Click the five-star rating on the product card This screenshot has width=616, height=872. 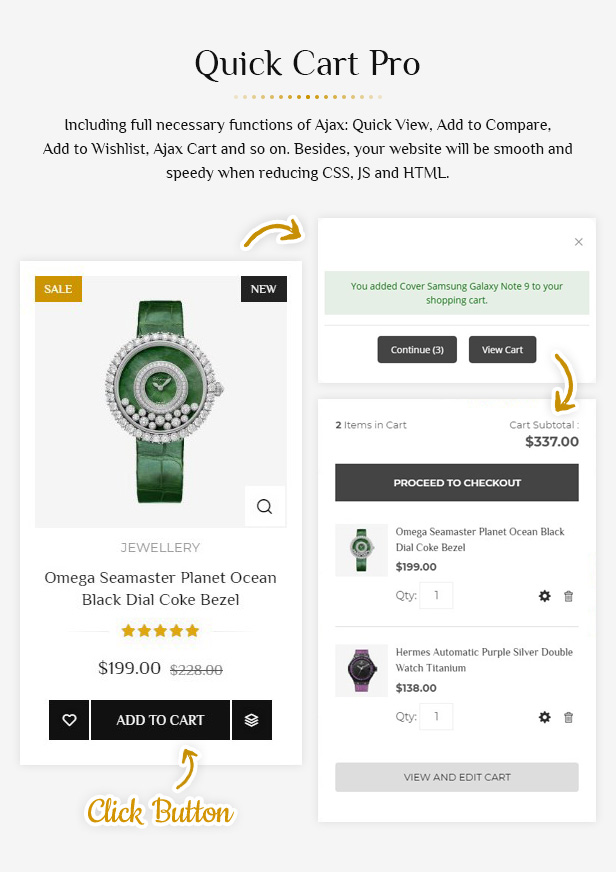click(x=160, y=631)
